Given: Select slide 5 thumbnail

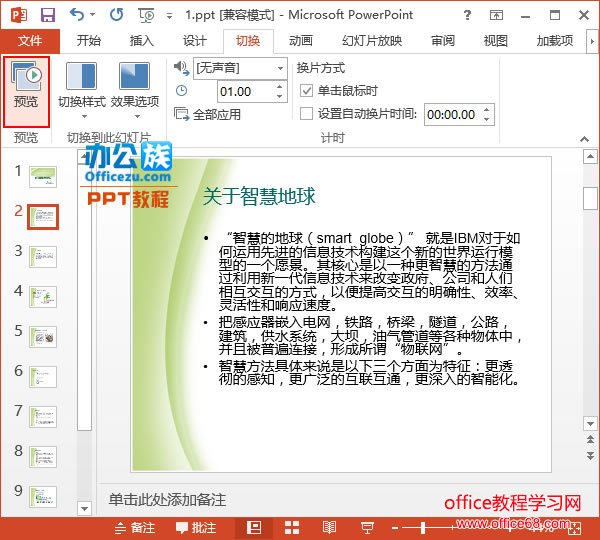Looking at the screenshot, I should point(43,337).
